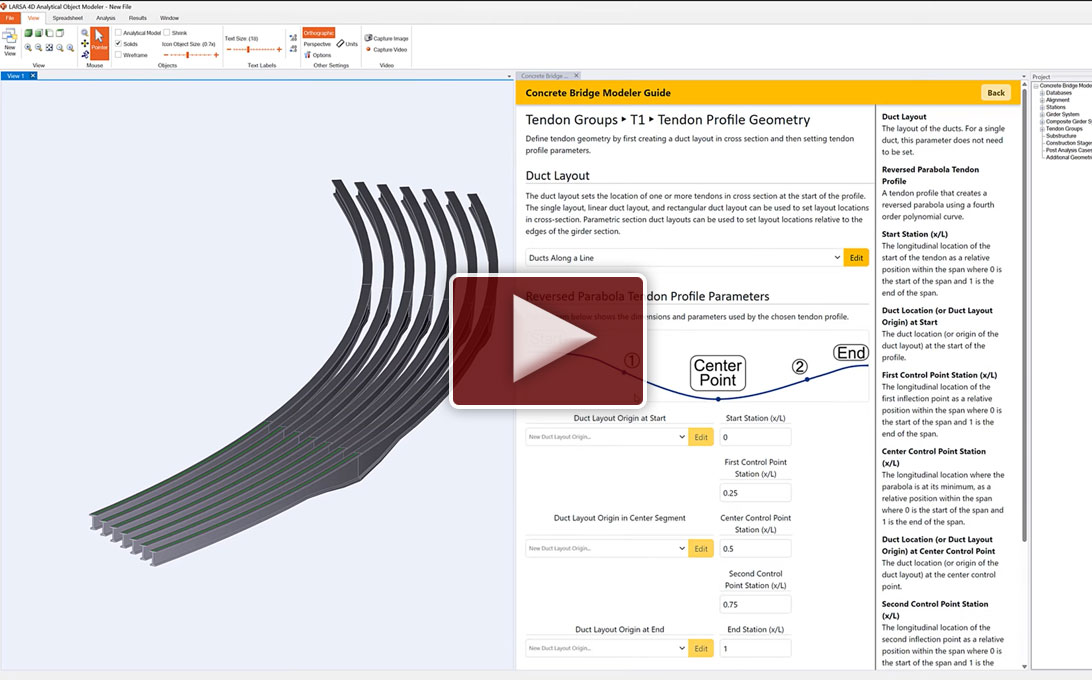Image resolution: width=1092 pixels, height=680 pixels.
Task: Click the Text Size slider handle
Action: pyautogui.click(x=248, y=49)
